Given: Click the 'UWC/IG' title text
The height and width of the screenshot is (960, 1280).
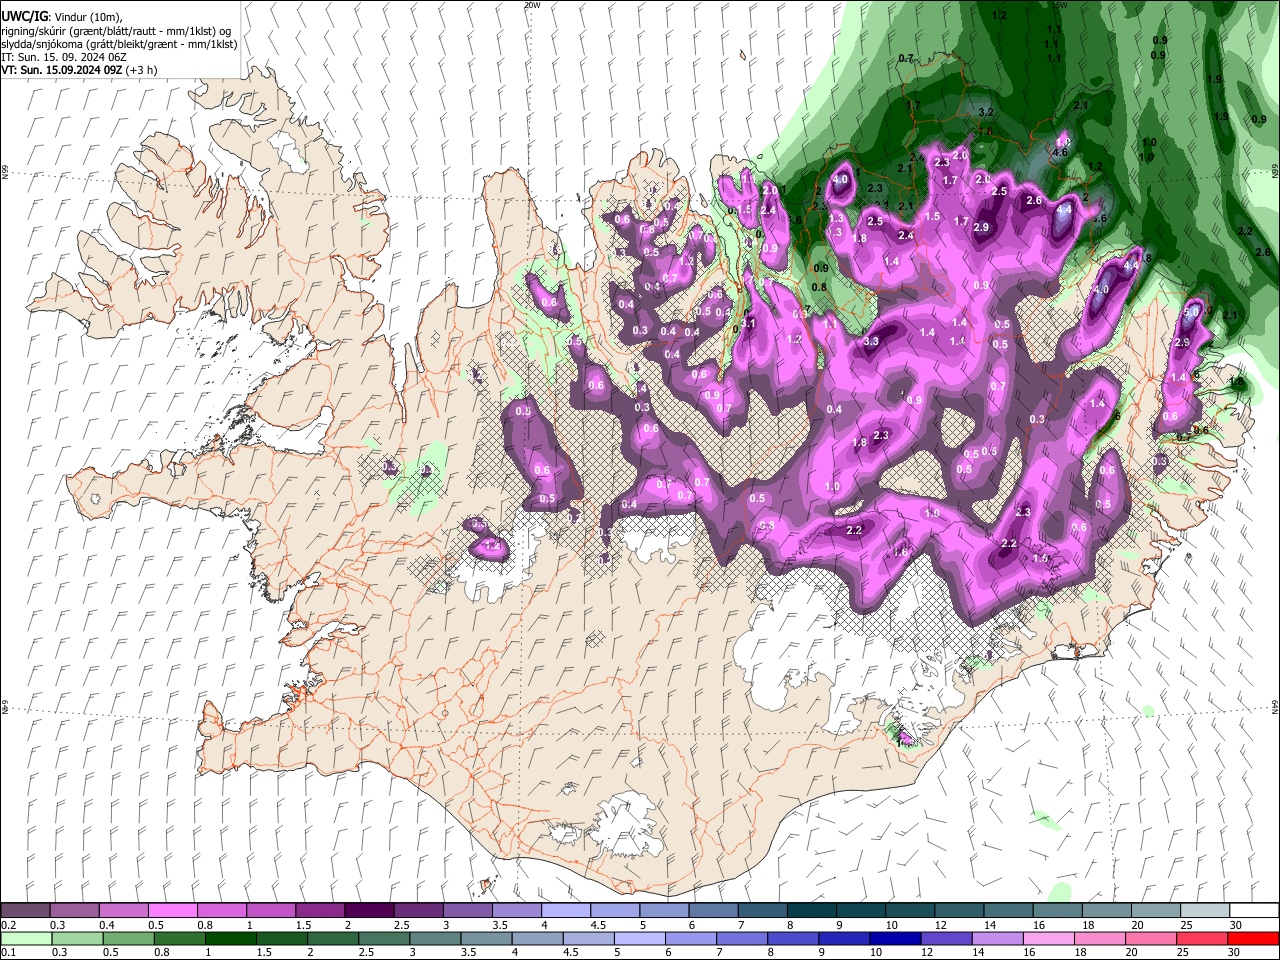Looking at the screenshot, I should pyautogui.click(x=23, y=17).
